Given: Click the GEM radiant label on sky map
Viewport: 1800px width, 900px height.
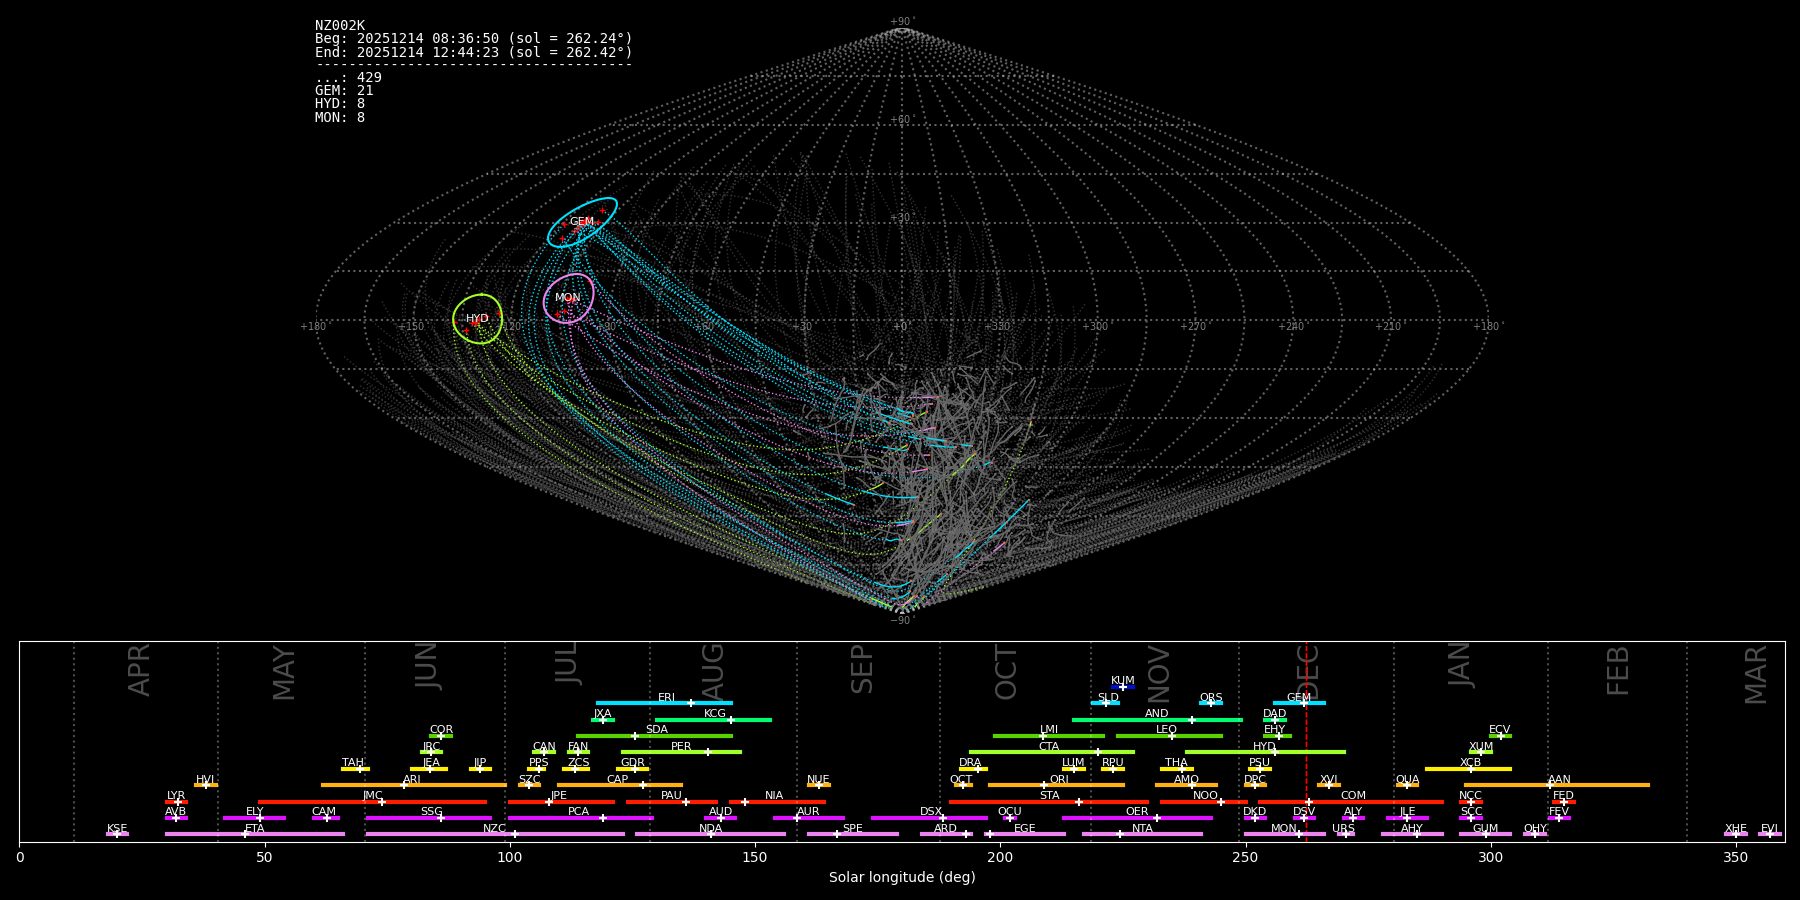Looking at the screenshot, I should (582, 222).
